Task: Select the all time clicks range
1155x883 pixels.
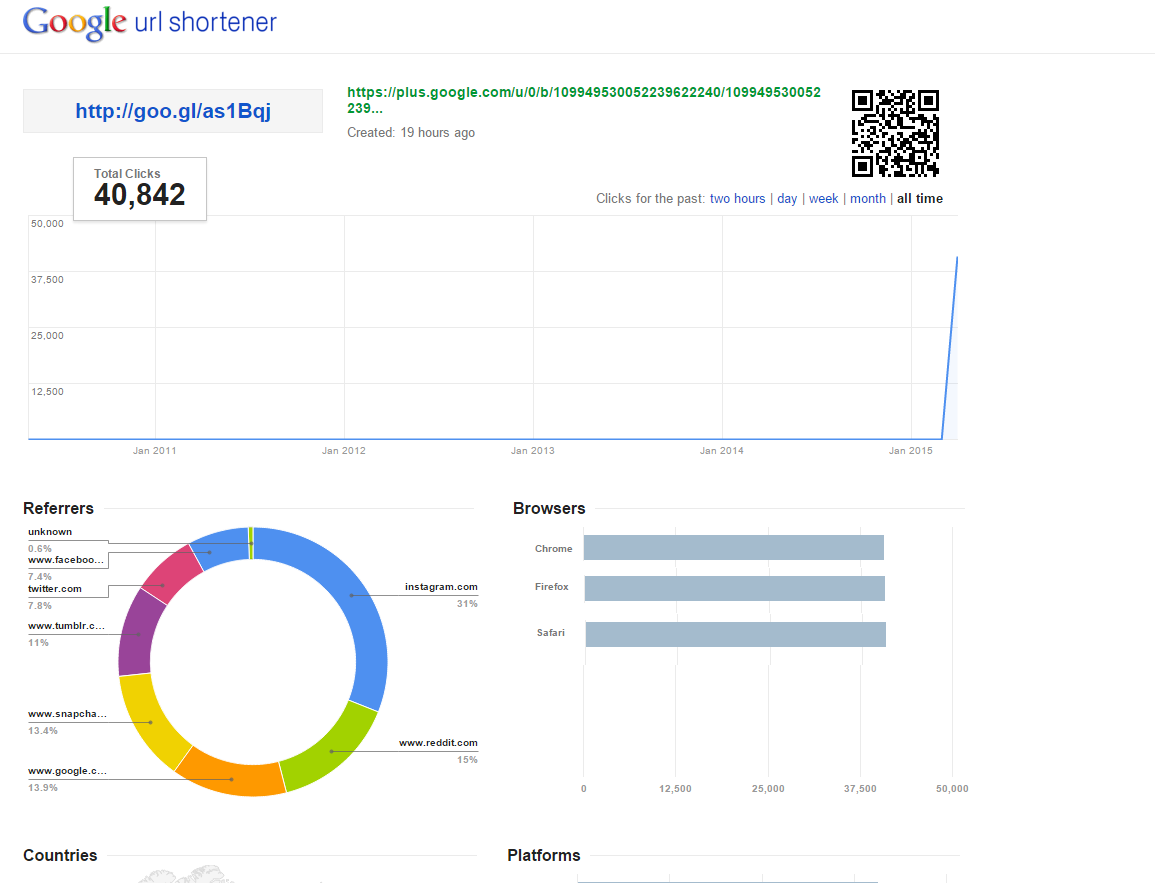Action: pos(919,199)
